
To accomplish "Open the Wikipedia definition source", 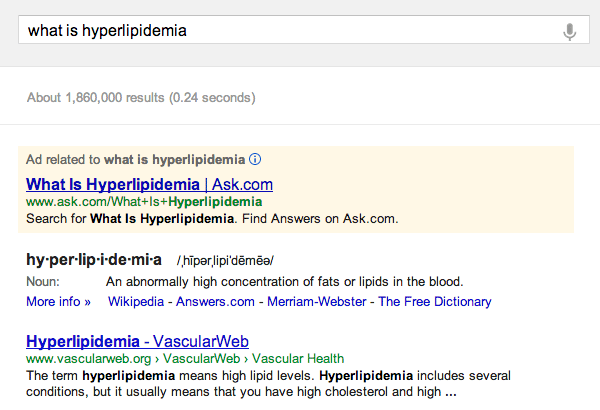I will point(141,301).
